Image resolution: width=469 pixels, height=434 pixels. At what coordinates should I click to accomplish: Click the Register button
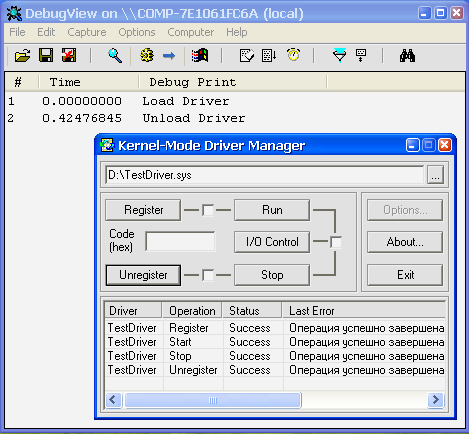[x=143, y=210]
